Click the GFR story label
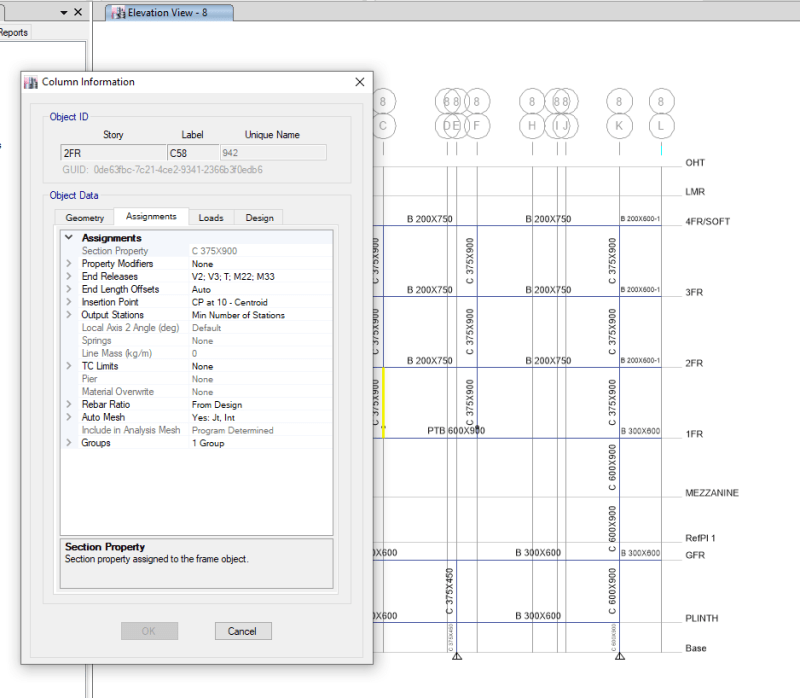800x698 pixels. coord(695,555)
